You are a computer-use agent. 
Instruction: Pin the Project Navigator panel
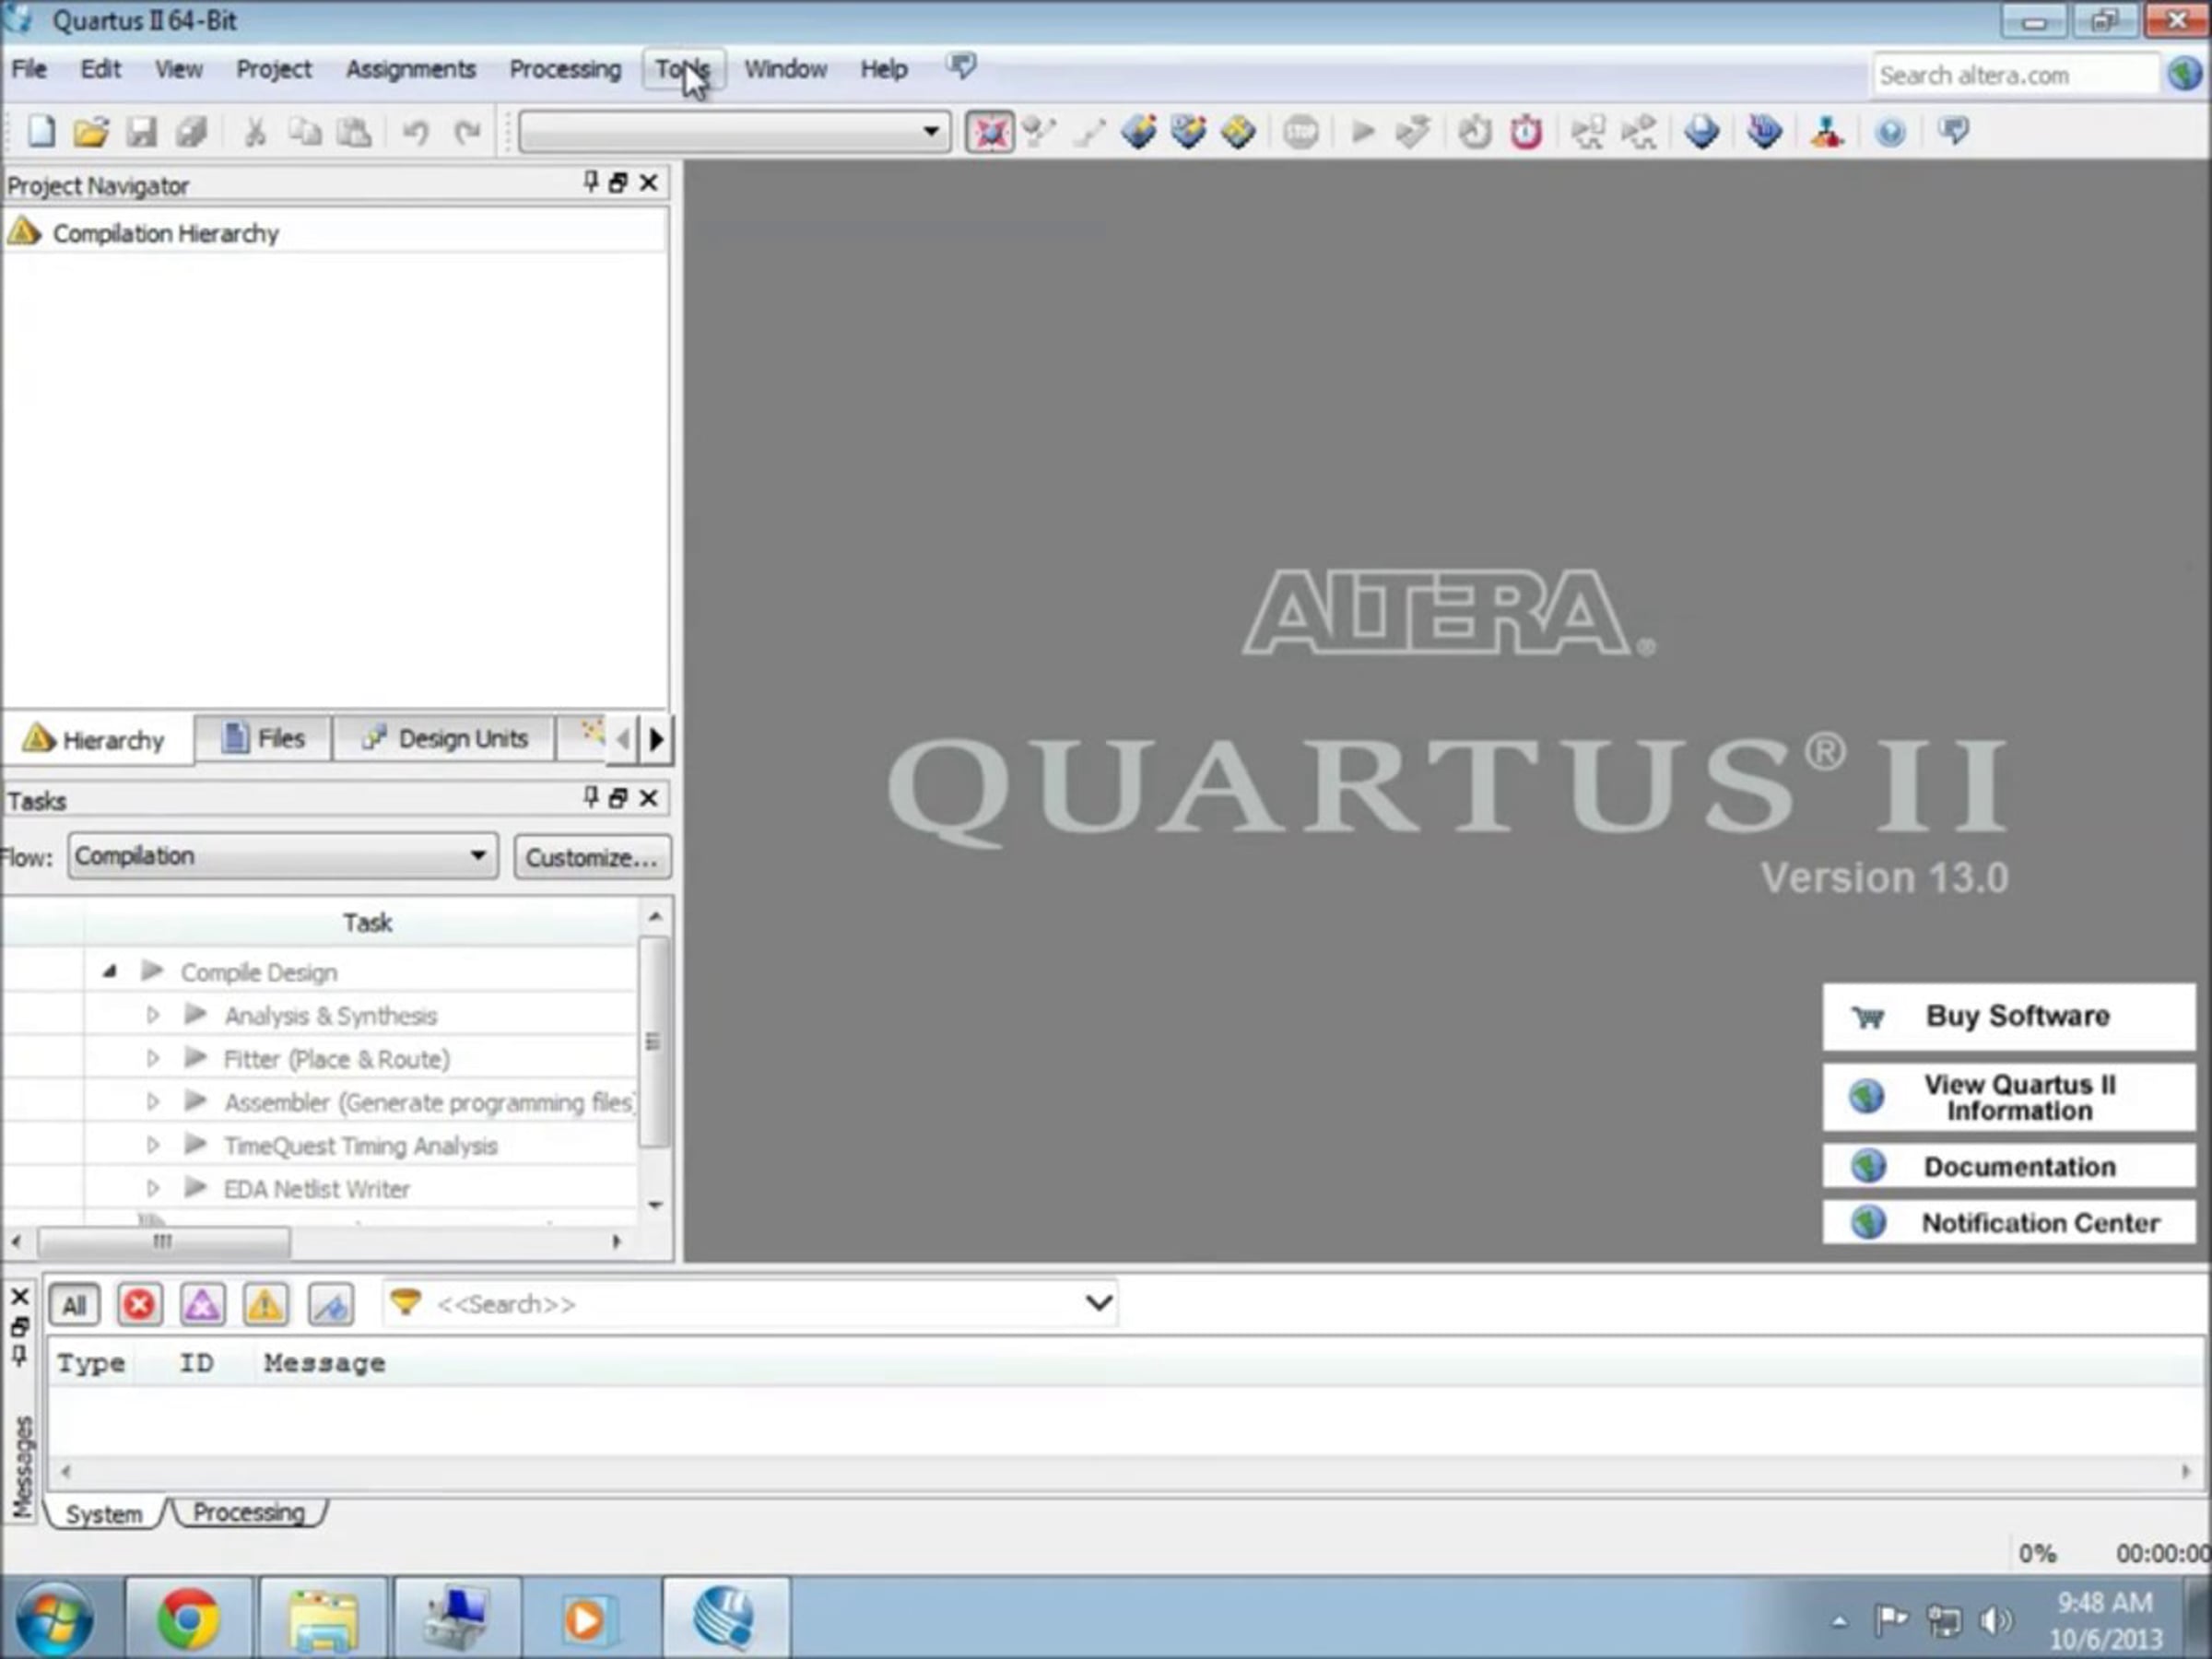click(591, 182)
